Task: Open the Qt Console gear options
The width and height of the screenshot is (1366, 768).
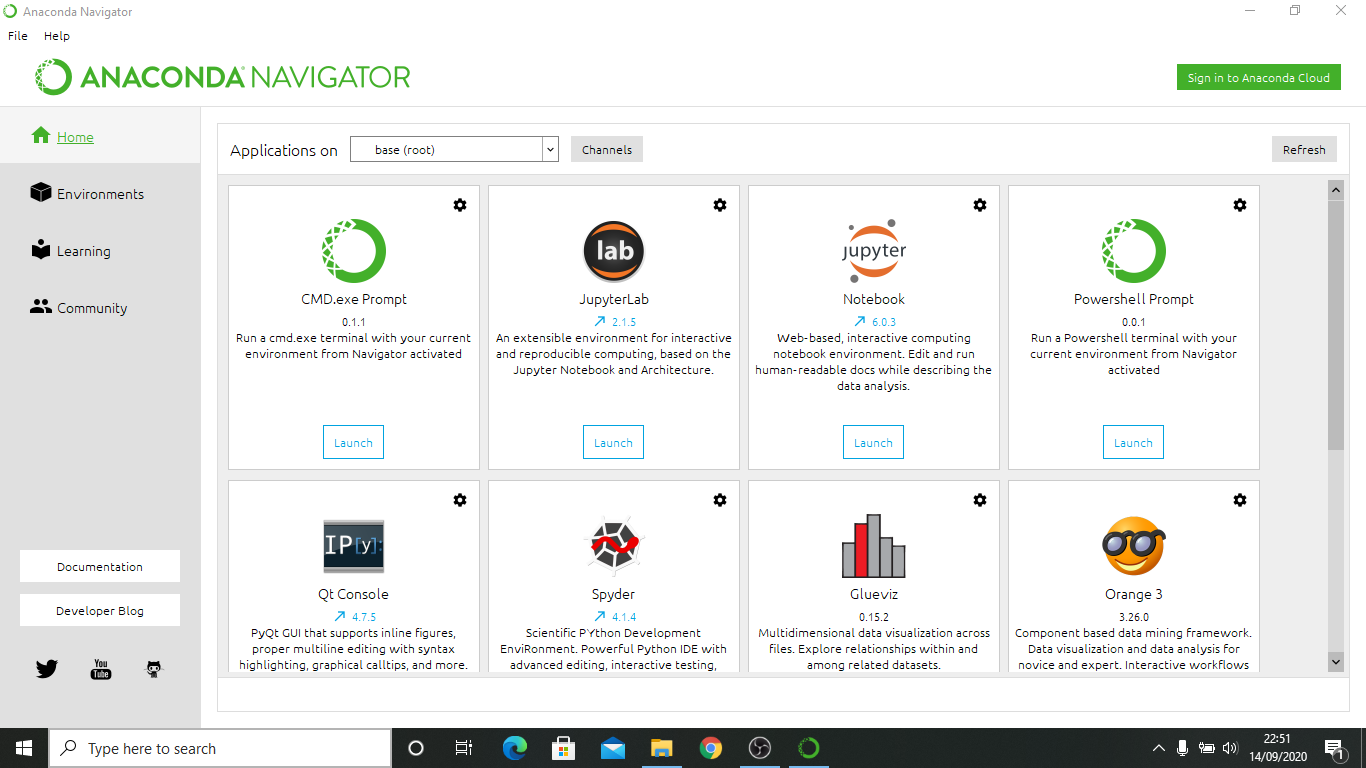Action: pos(460,500)
